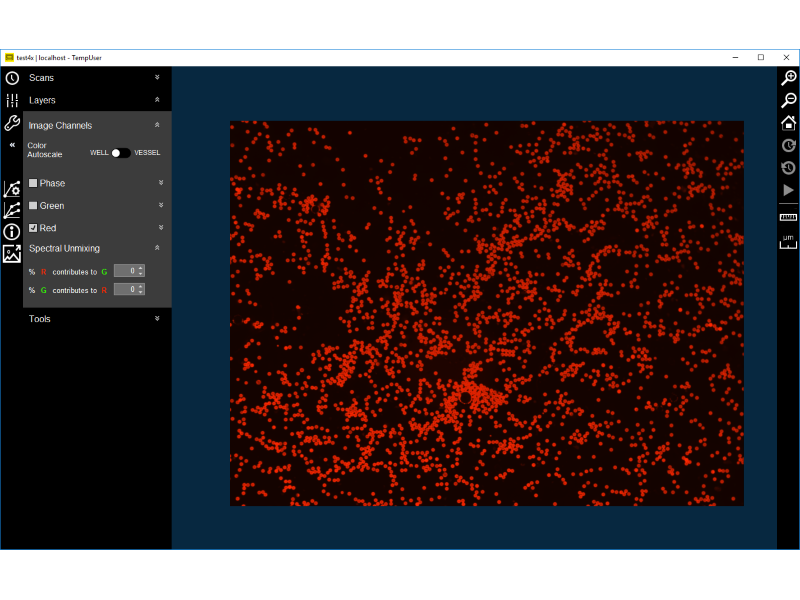The width and height of the screenshot is (800, 600).
Task: Open the Scans clock icon in sidebar
Action: pos(12,78)
